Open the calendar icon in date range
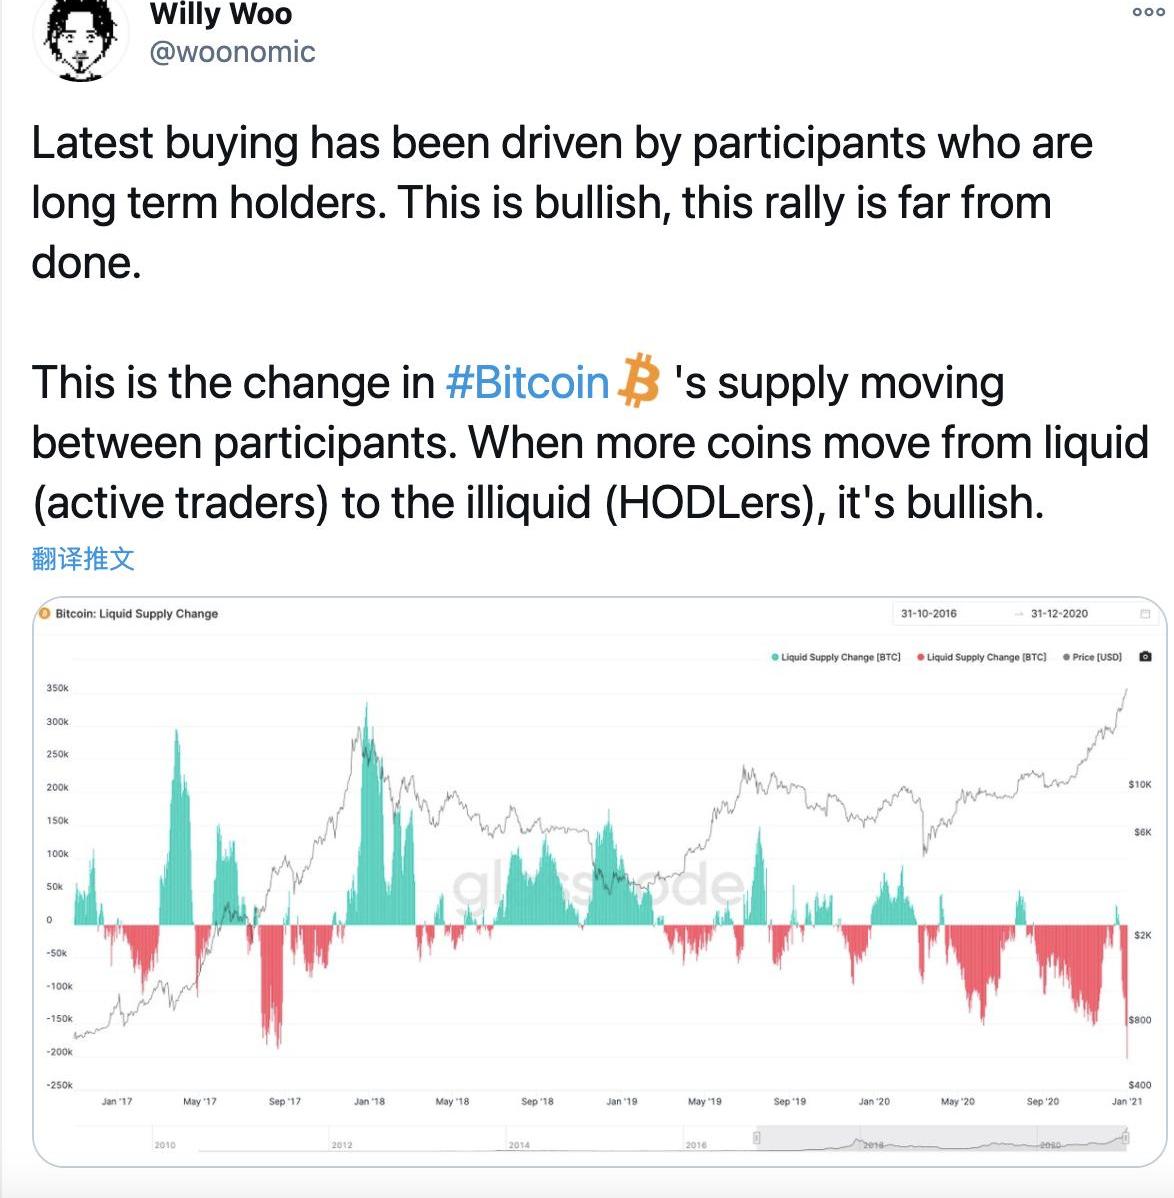Screen dimensions: 1174x1198 pyautogui.click(x=1145, y=614)
